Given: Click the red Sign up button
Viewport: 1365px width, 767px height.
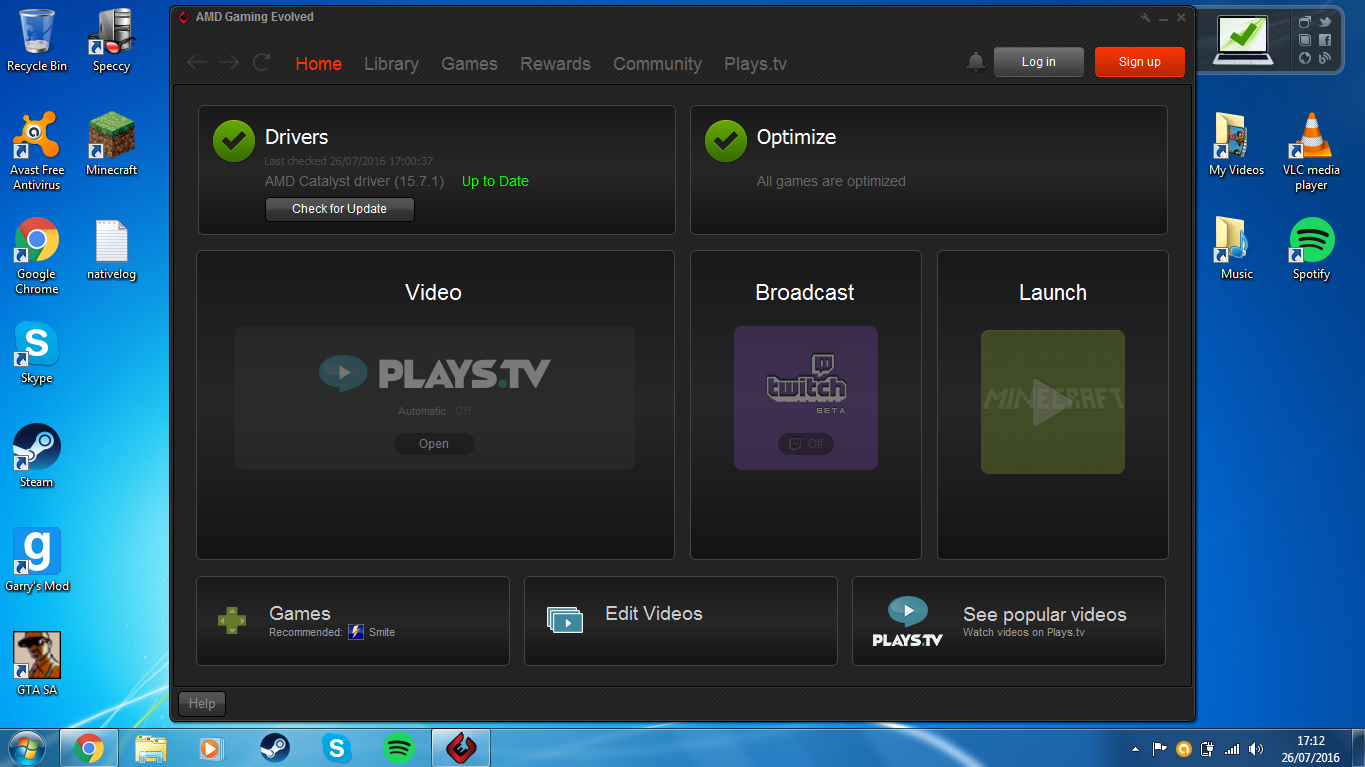Looking at the screenshot, I should (x=1140, y=62).
